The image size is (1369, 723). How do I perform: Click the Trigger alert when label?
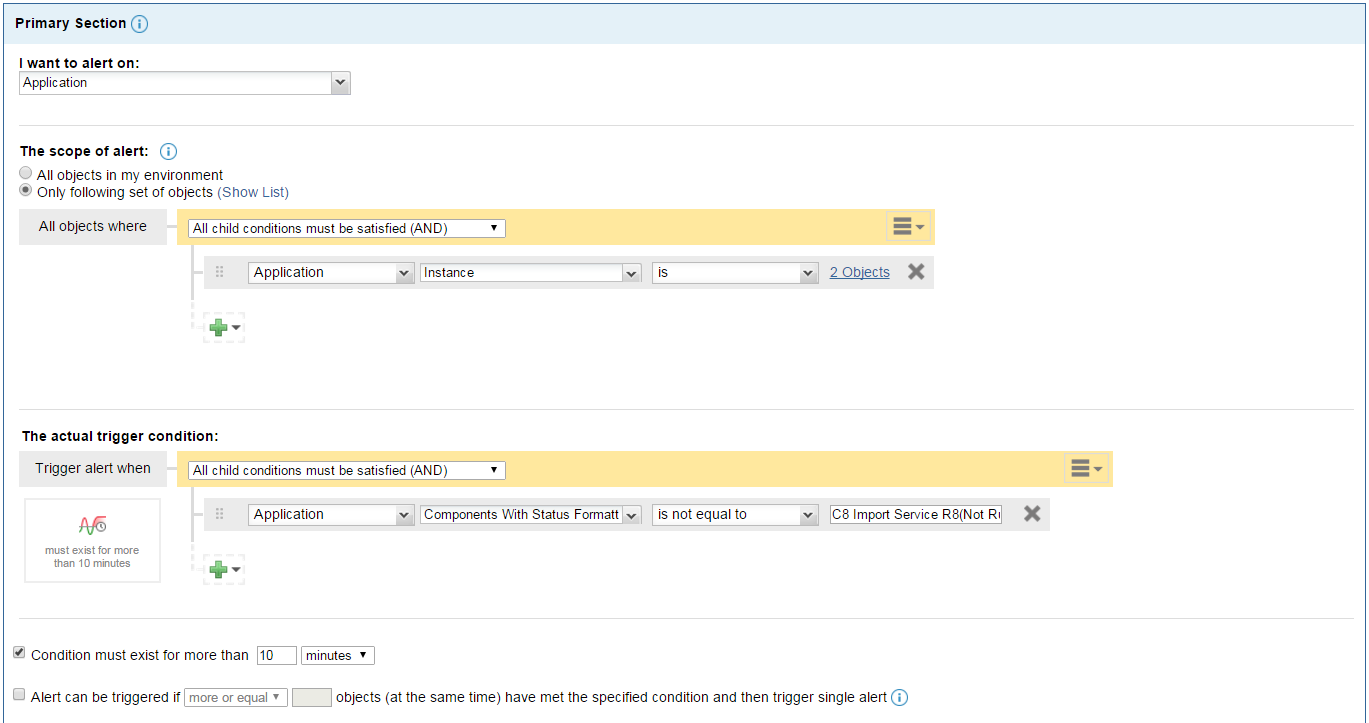point(93,468)
